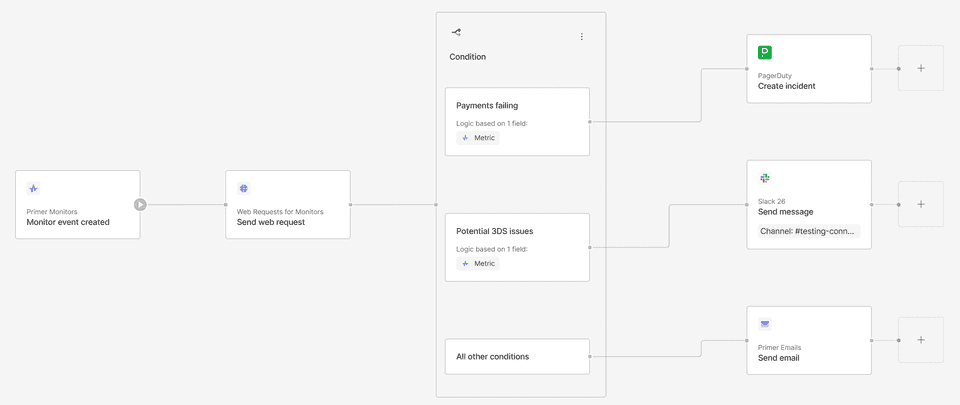Open the Condition block three-dot menu
Screen dimensions: 960x405
(x=582, y=37)
